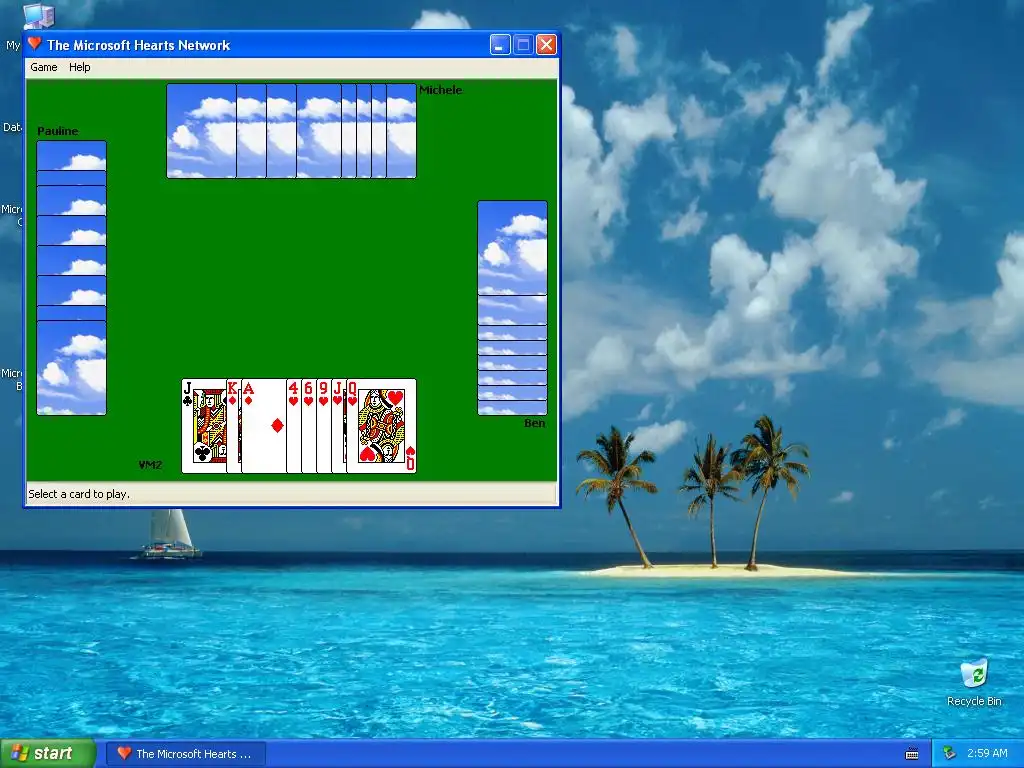Close the Hearts Network window

click(546, 44)
